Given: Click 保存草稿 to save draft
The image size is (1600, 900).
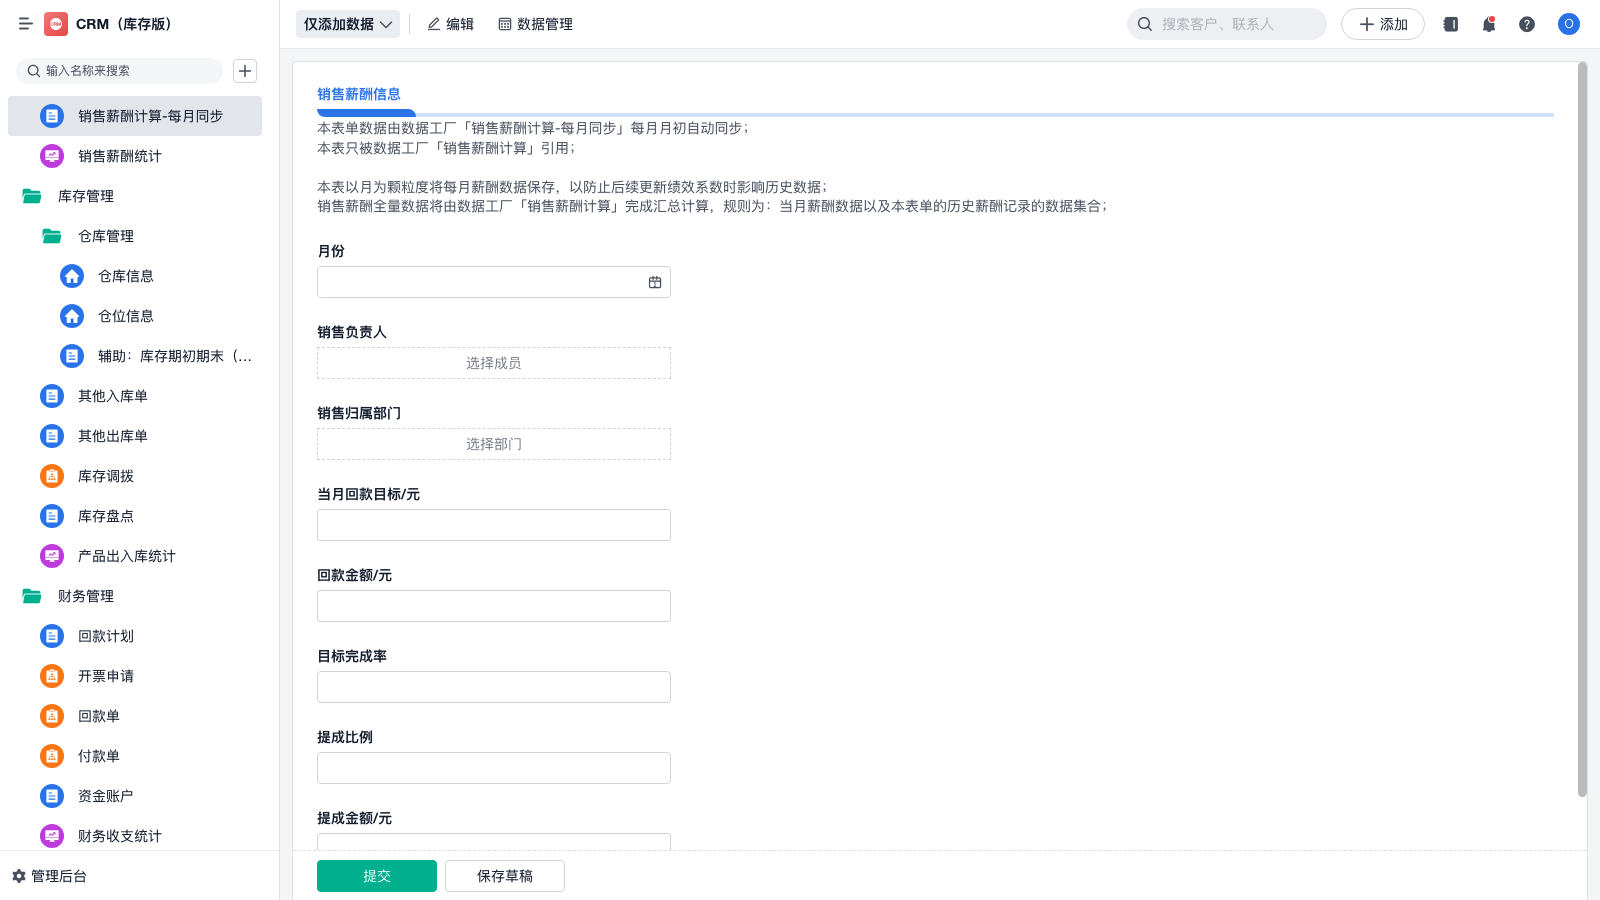Looking at the screenshot, I should click(504, 876).
